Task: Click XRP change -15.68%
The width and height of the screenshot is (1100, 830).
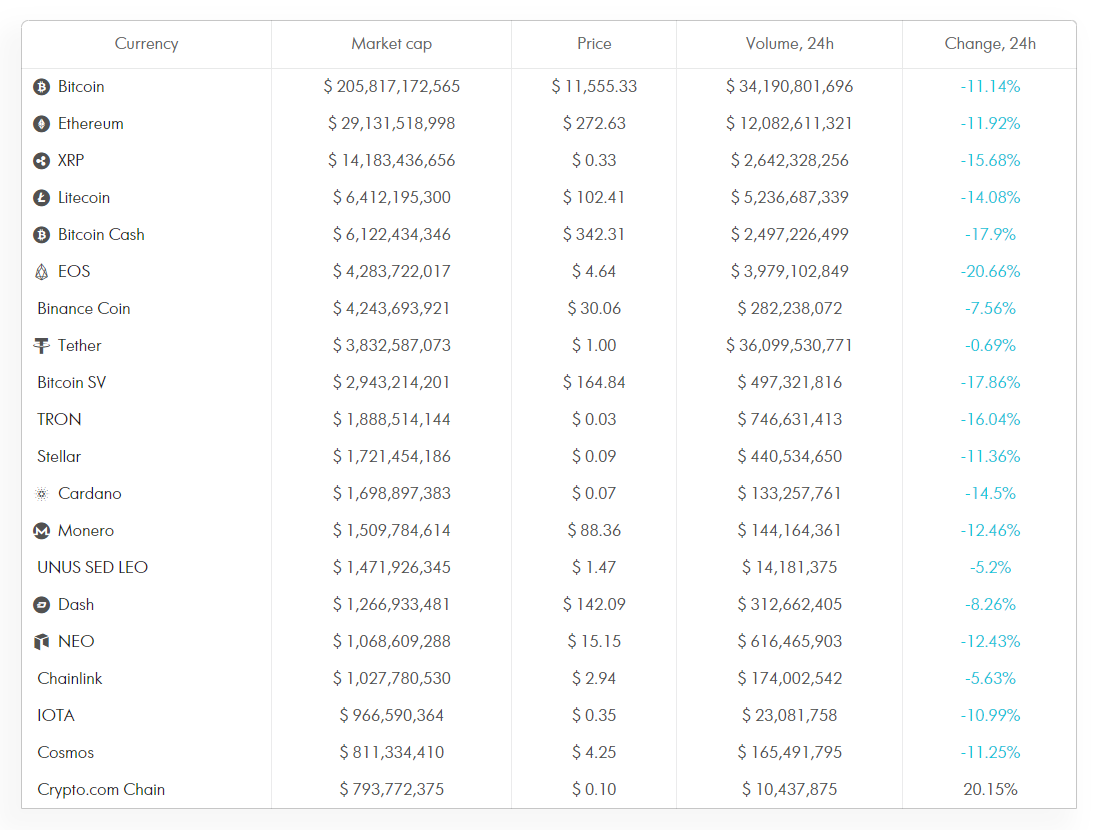Action: tap(990, 161)
